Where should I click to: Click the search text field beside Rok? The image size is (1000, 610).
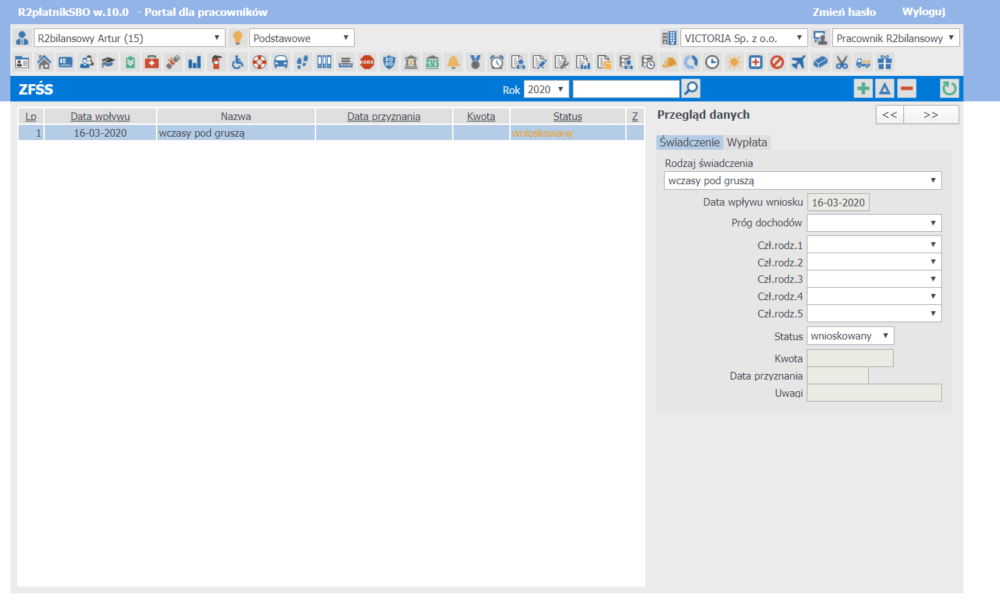[x=625, y=90]
